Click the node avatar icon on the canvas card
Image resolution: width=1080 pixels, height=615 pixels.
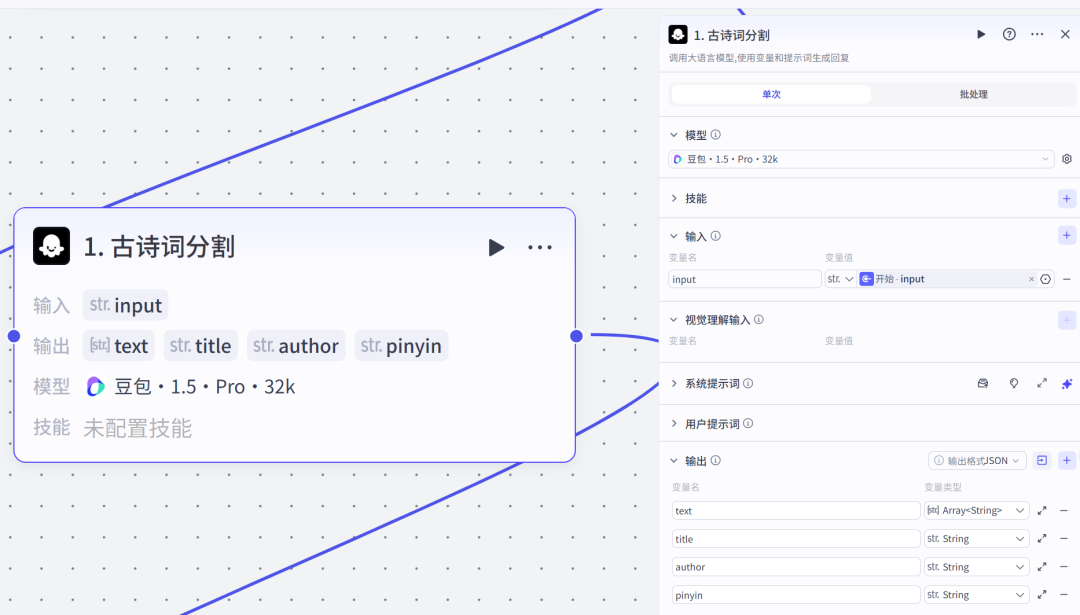[52, 246]
